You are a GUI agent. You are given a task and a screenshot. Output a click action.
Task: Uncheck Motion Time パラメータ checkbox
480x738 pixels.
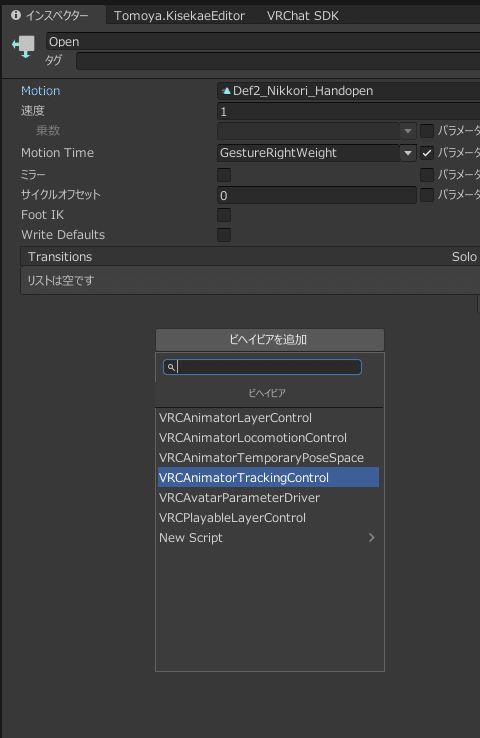click(x=427, y=152)
